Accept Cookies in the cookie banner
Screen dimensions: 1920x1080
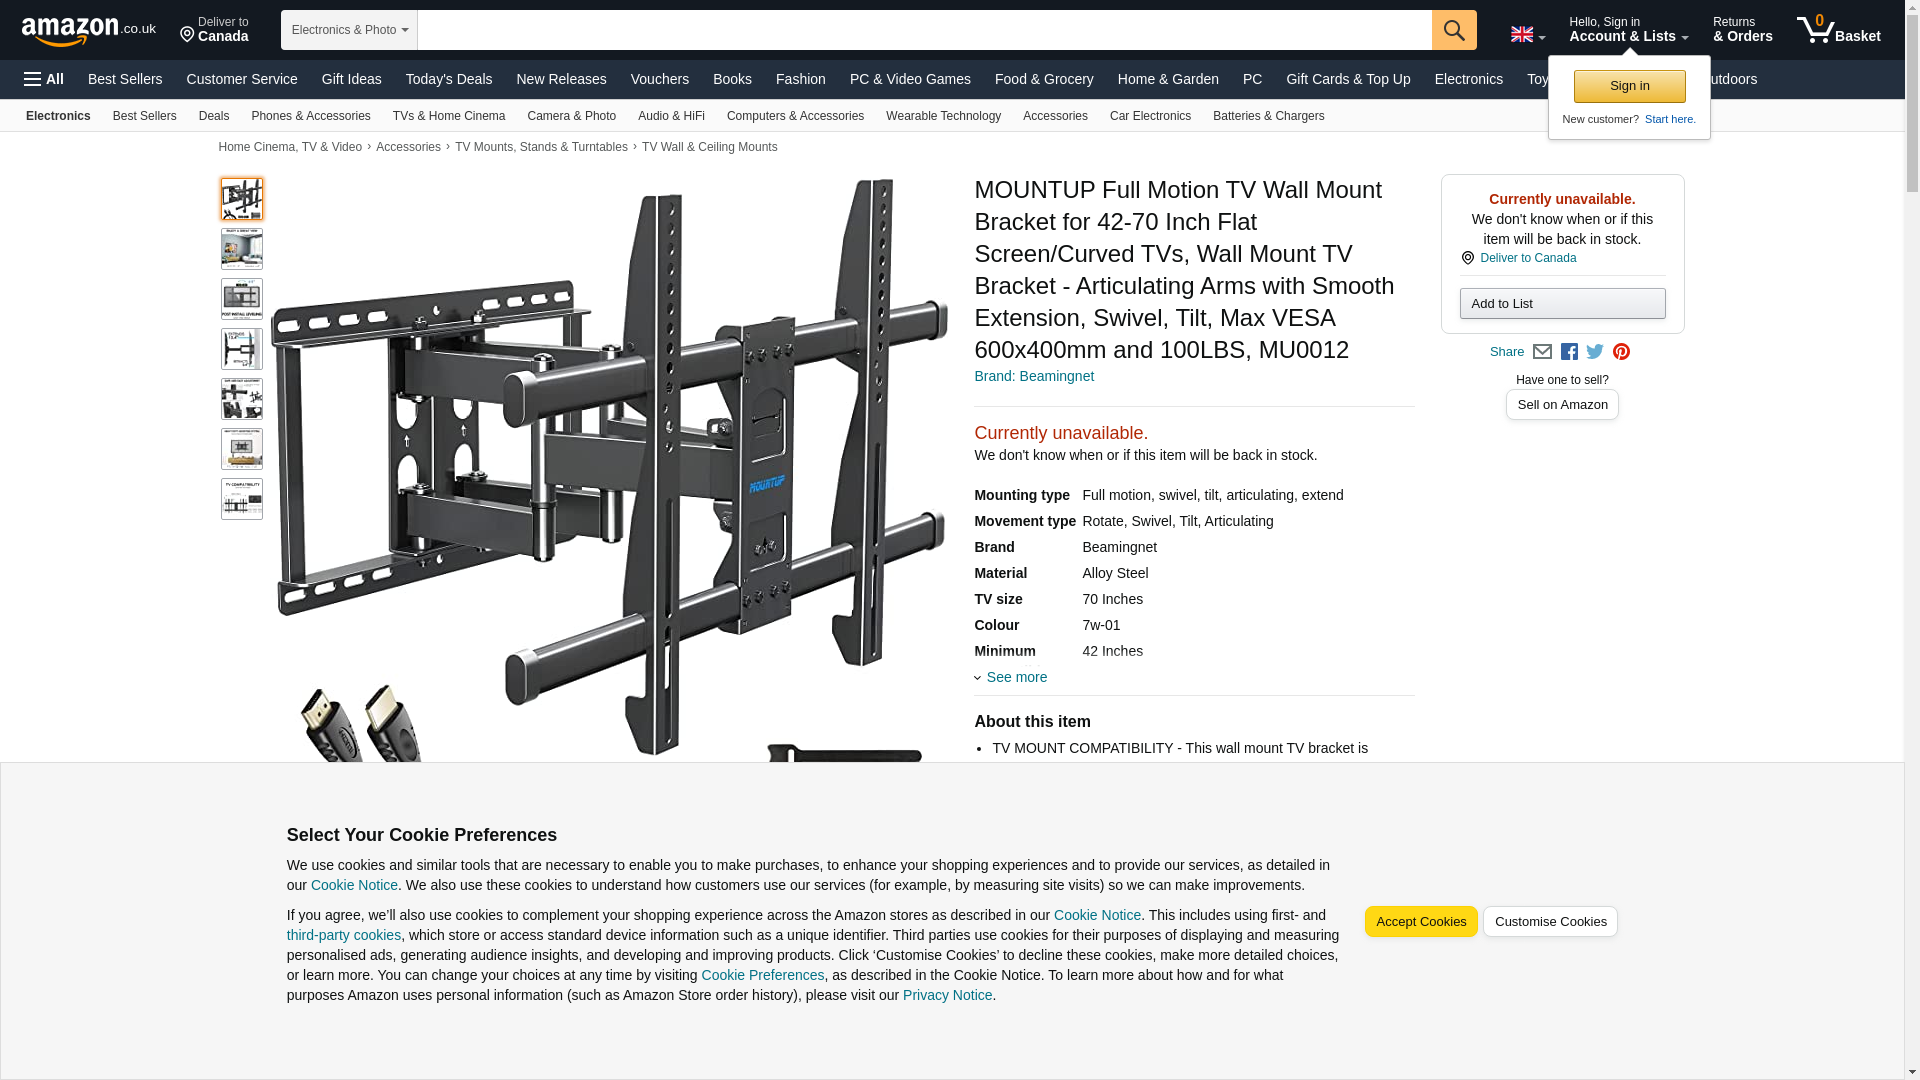pos(1420,922)
